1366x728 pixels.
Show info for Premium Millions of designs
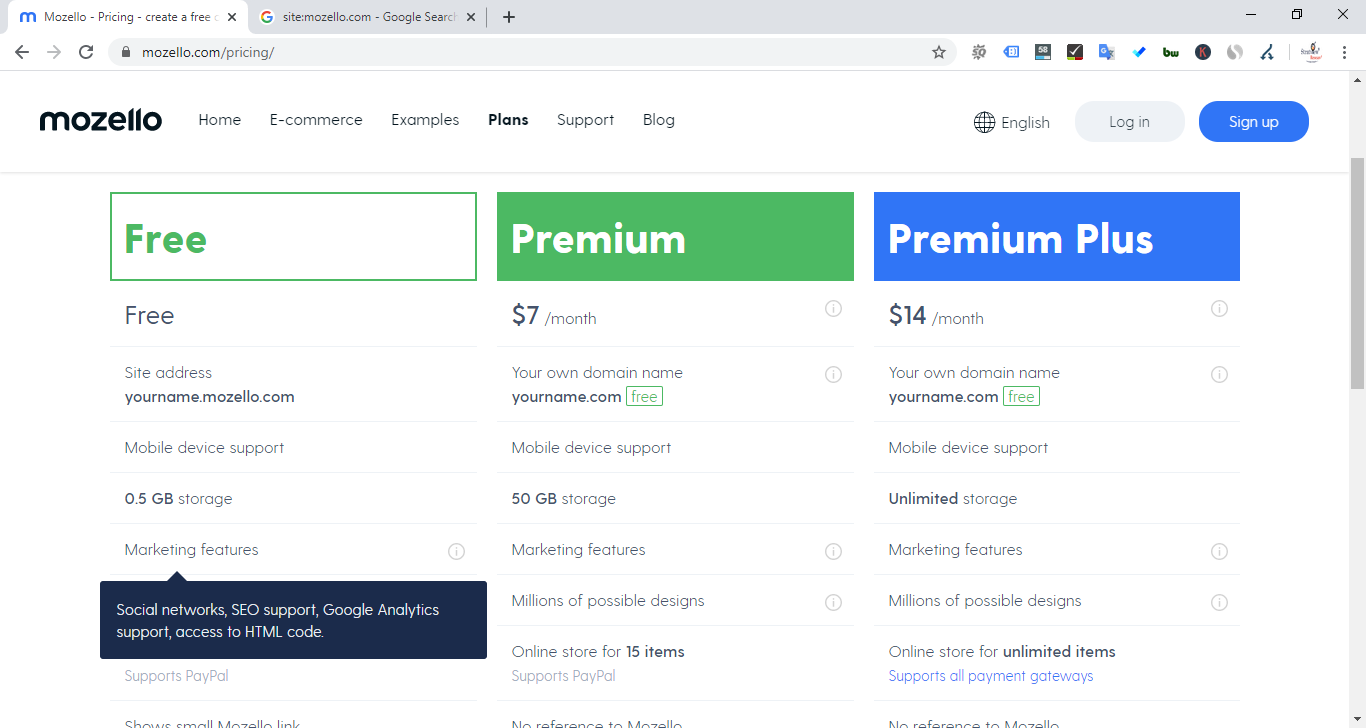coord(833,602)
